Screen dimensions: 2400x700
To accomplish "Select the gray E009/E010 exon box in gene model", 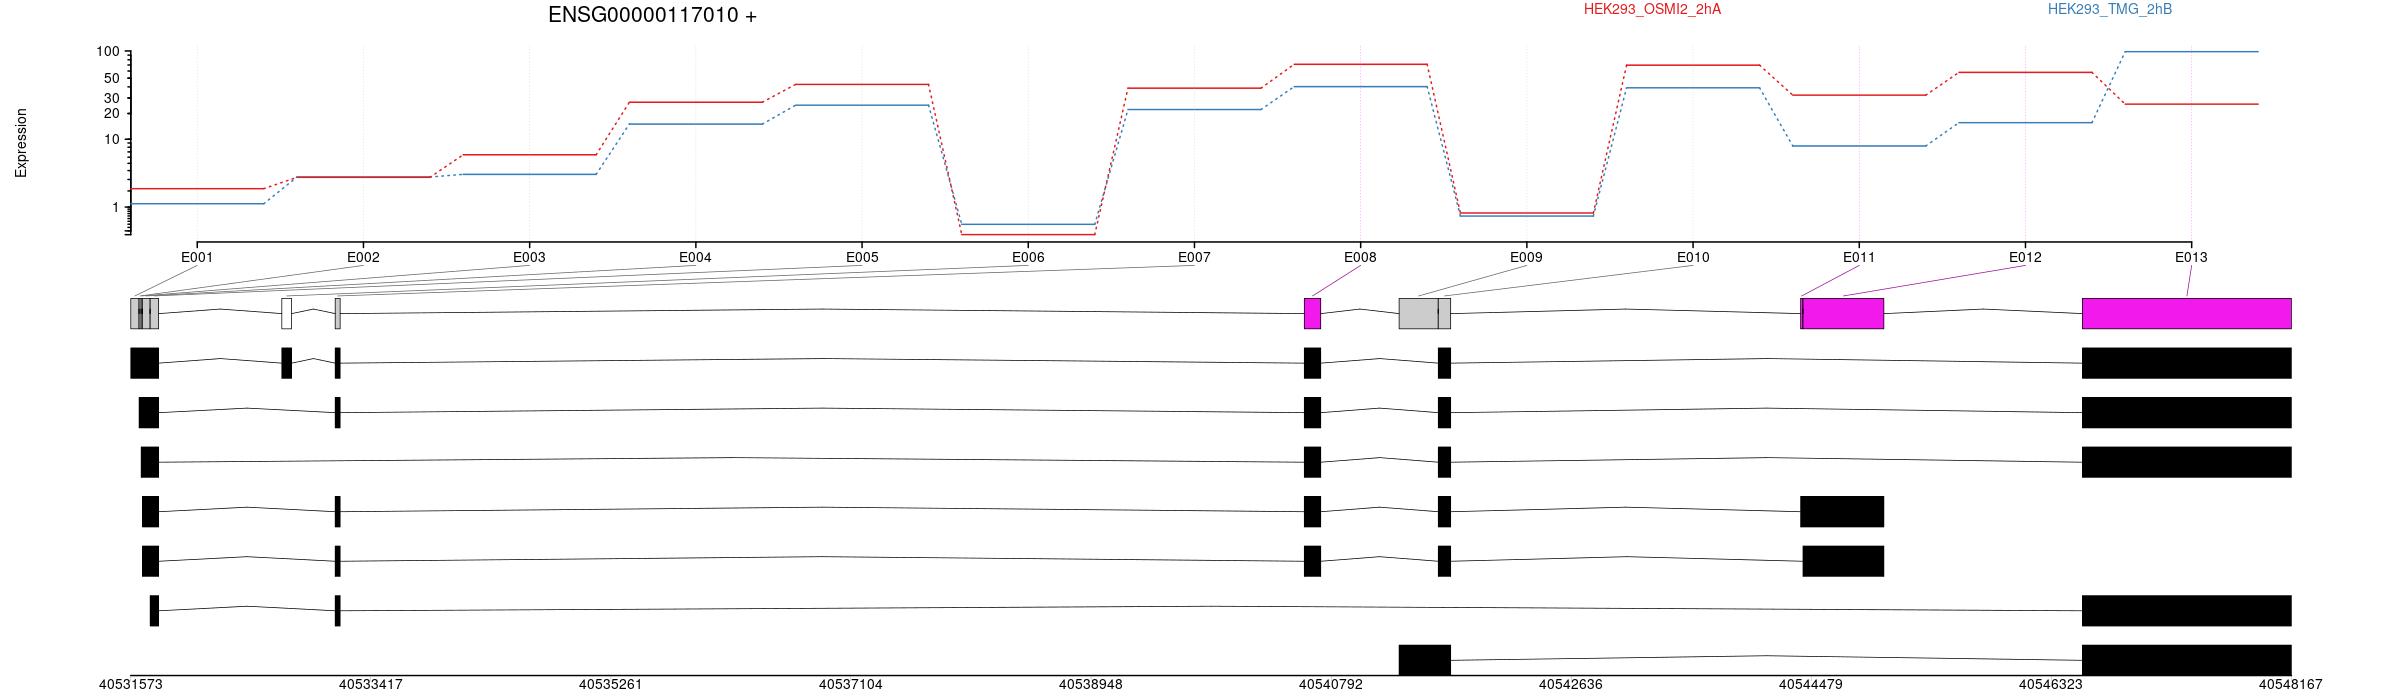I will tap(1424, 313).
